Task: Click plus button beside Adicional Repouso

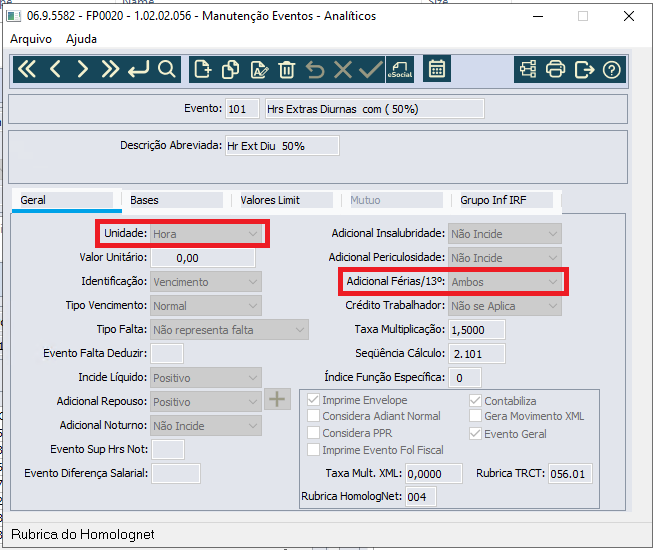Action: [x=277, y=399]
